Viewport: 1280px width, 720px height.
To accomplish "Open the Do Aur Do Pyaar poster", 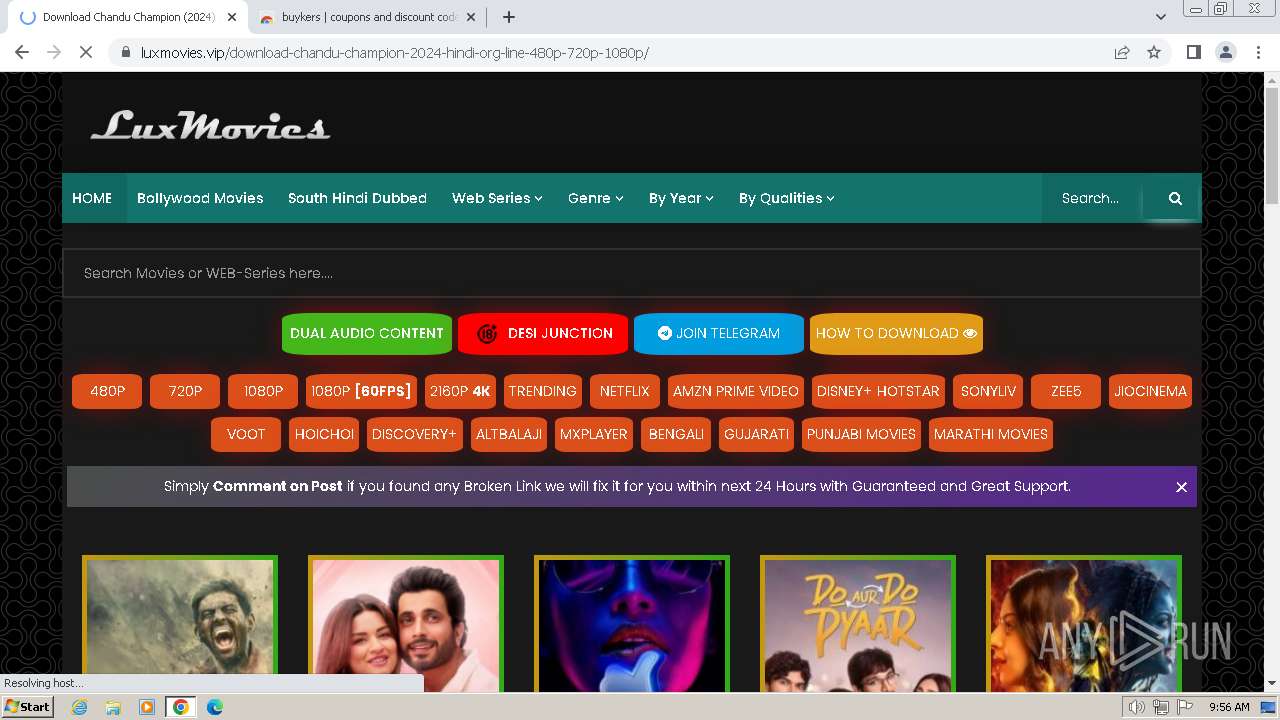I will click(x=858, y=624).
